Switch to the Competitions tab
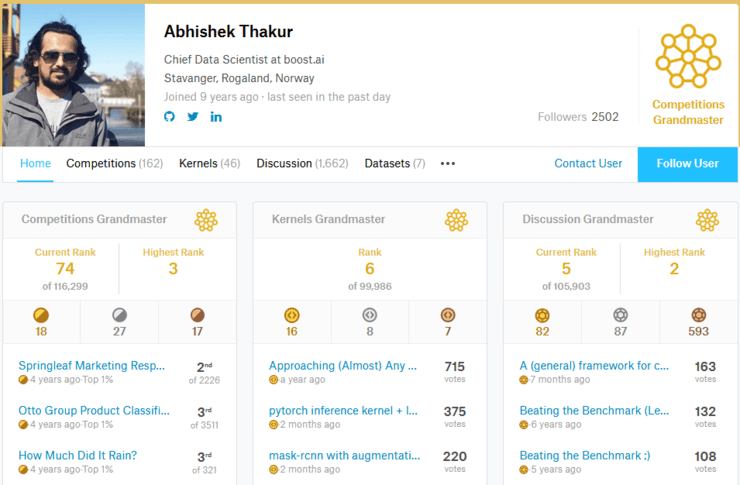This screenshot has height=485, width=740. 114,163
